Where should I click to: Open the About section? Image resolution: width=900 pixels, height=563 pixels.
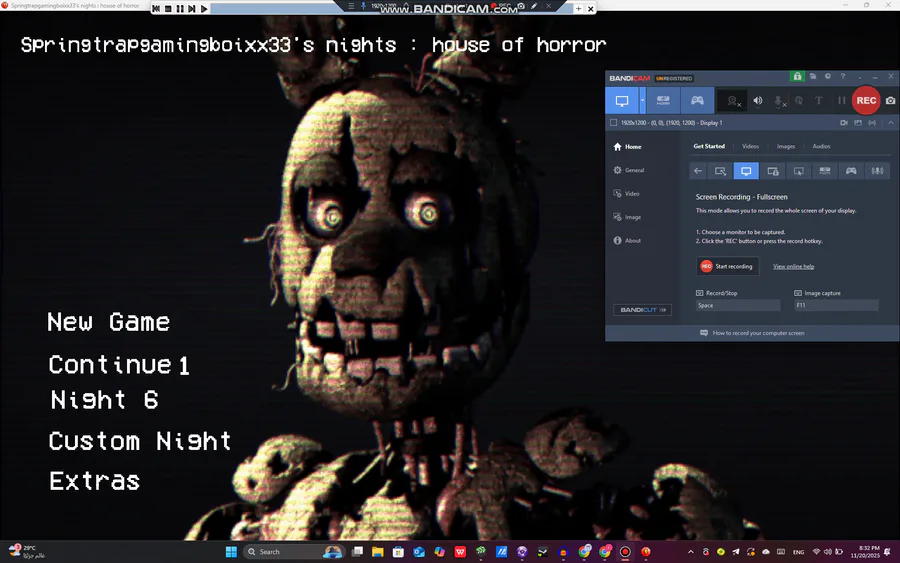[x=627, y=241]
